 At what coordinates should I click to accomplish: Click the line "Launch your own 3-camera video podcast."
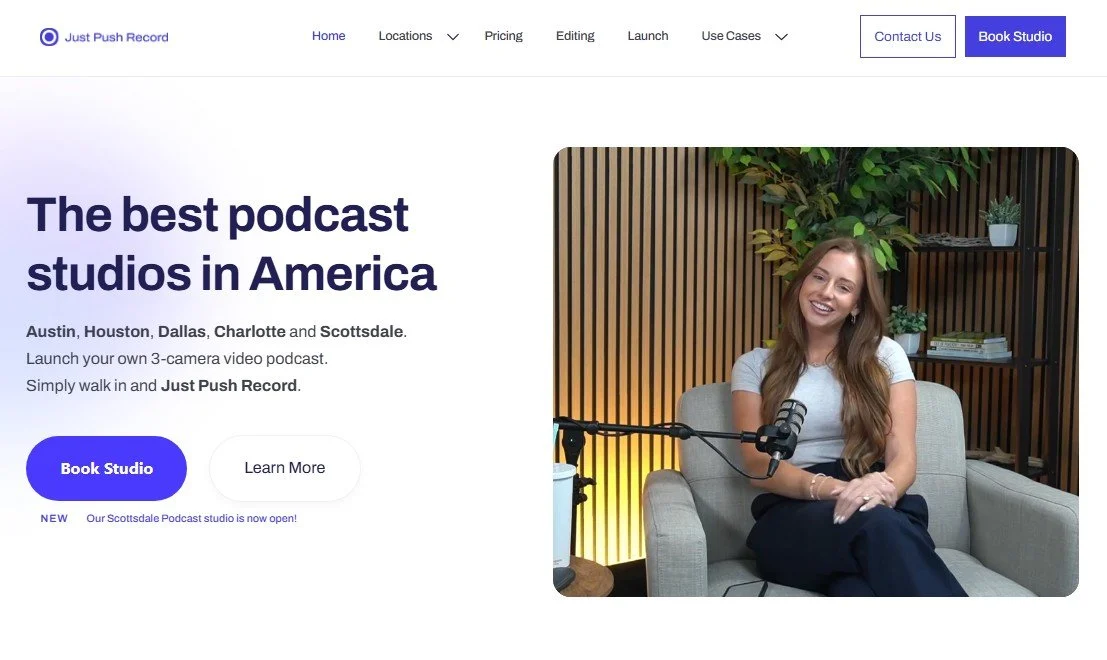[177, 359]
